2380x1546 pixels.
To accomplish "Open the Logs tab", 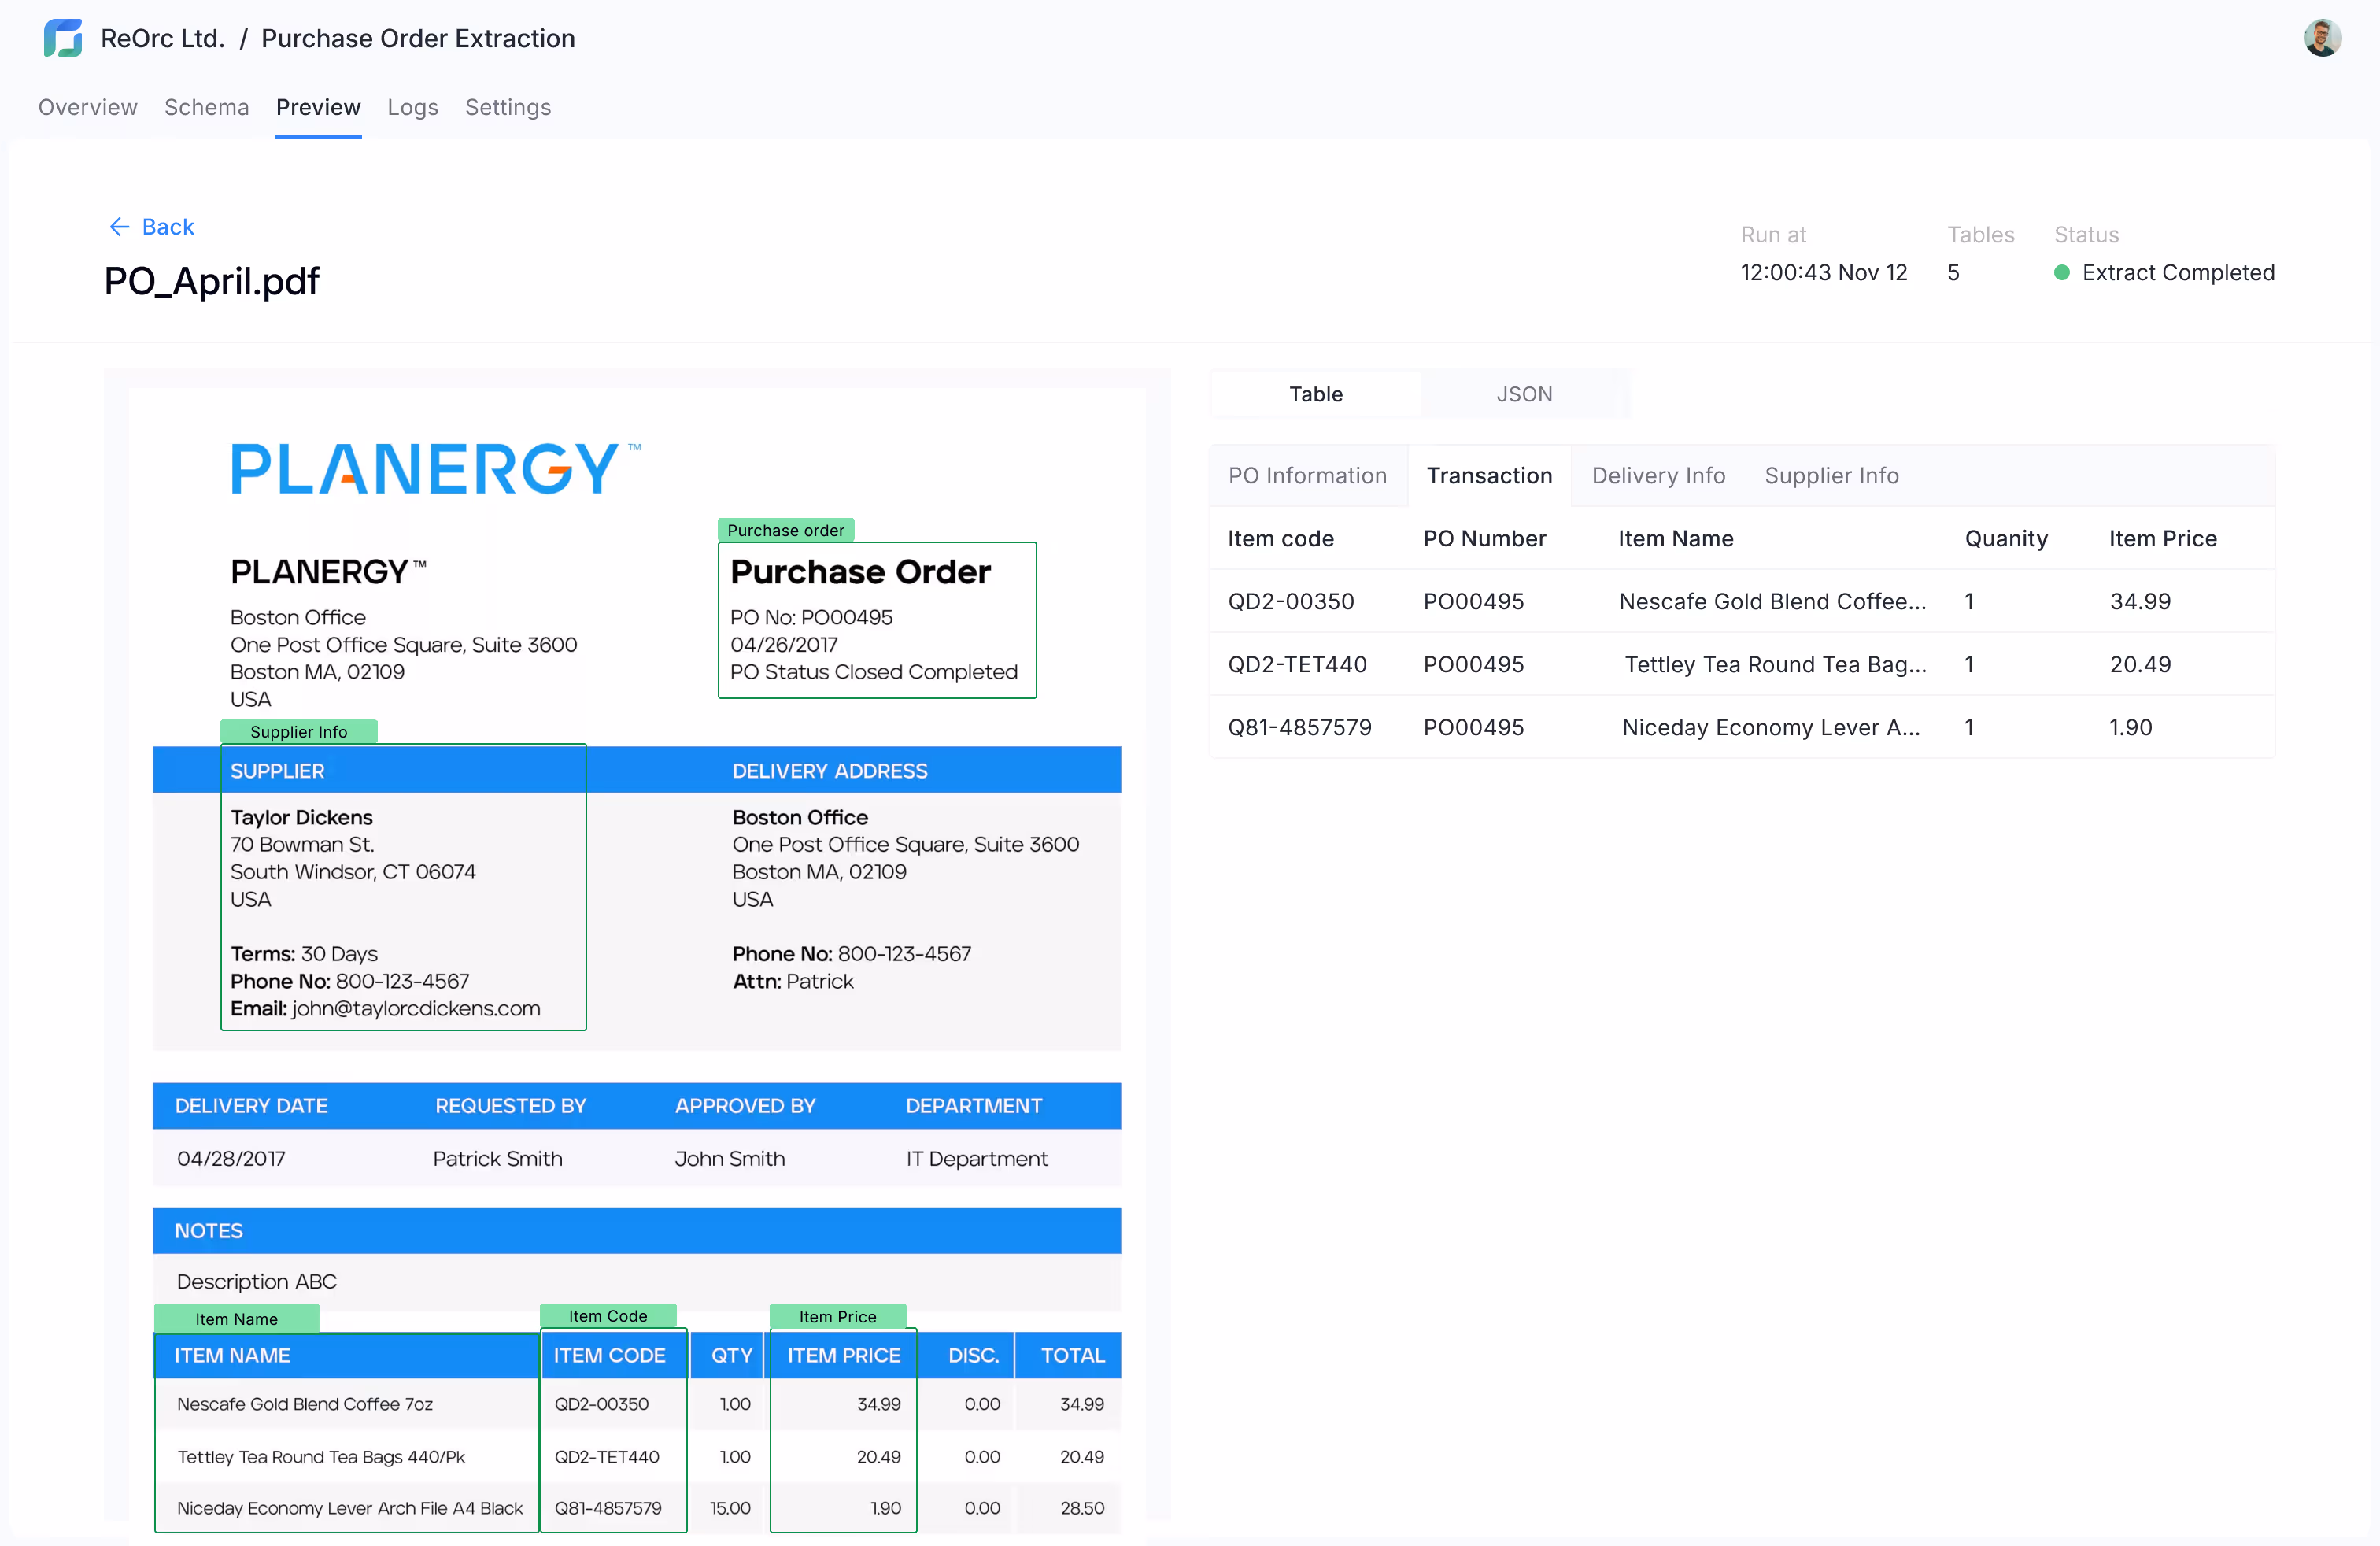I will click(413, 107).
